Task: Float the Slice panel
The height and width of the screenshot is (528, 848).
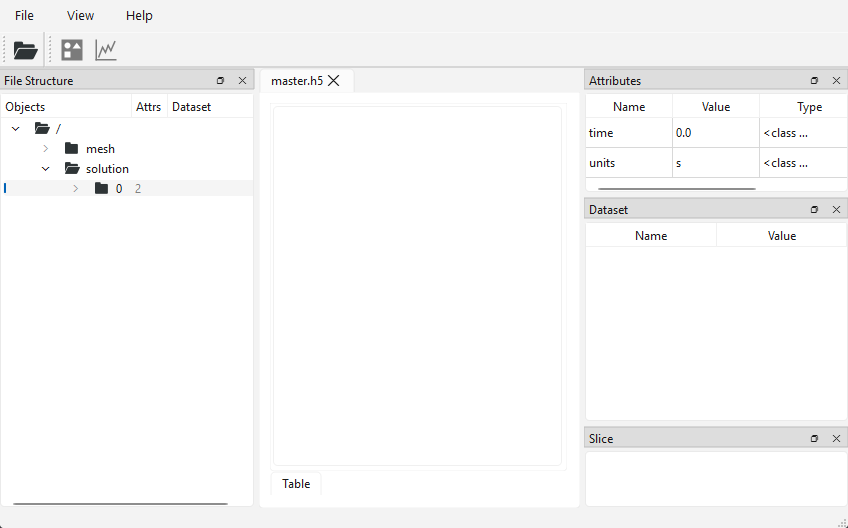Action: (x=814, y=438)
